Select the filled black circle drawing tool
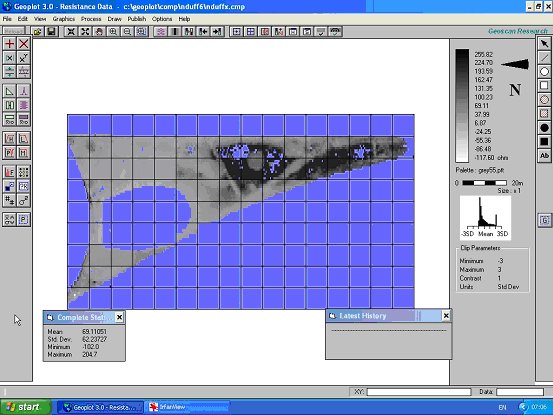Screen dimensions: 553x415 [544, 128]
